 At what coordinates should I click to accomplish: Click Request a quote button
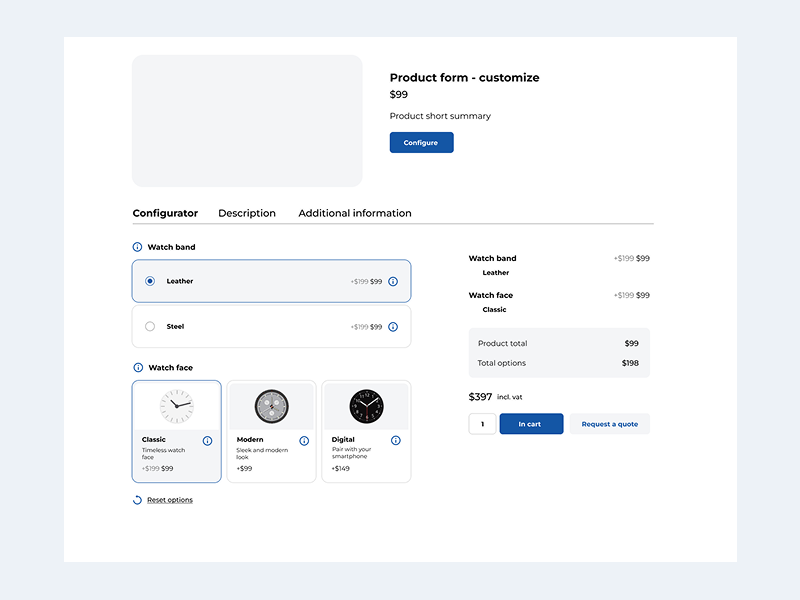point(610,424)
